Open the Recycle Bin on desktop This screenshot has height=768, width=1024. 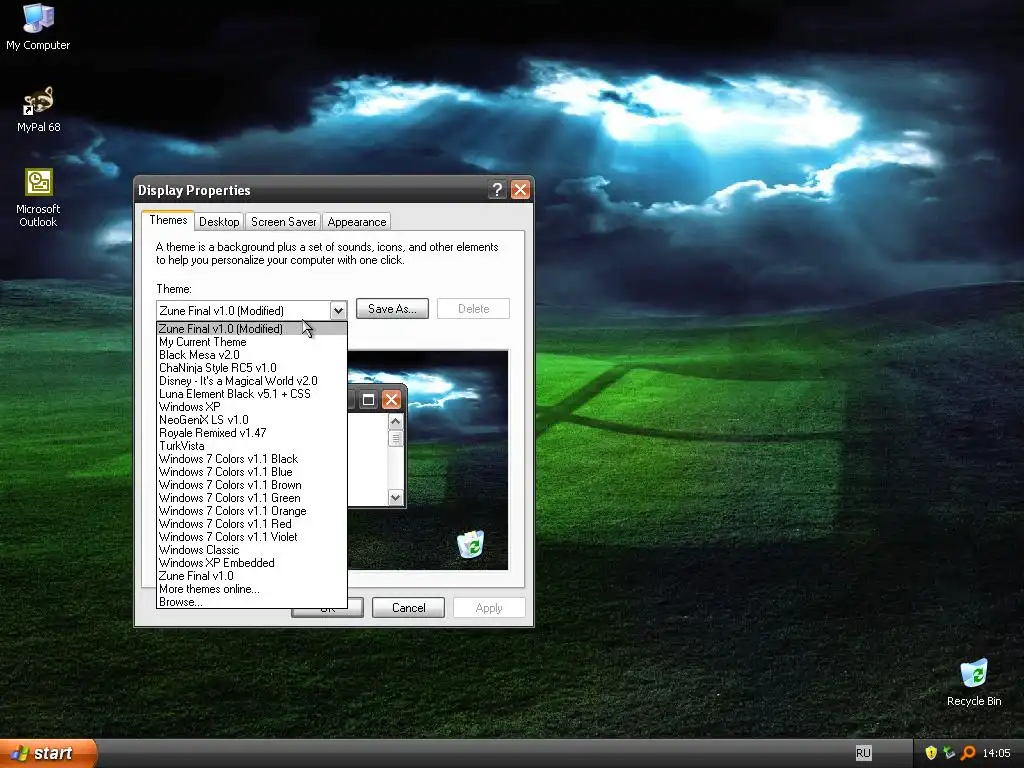tap(974, 682)
